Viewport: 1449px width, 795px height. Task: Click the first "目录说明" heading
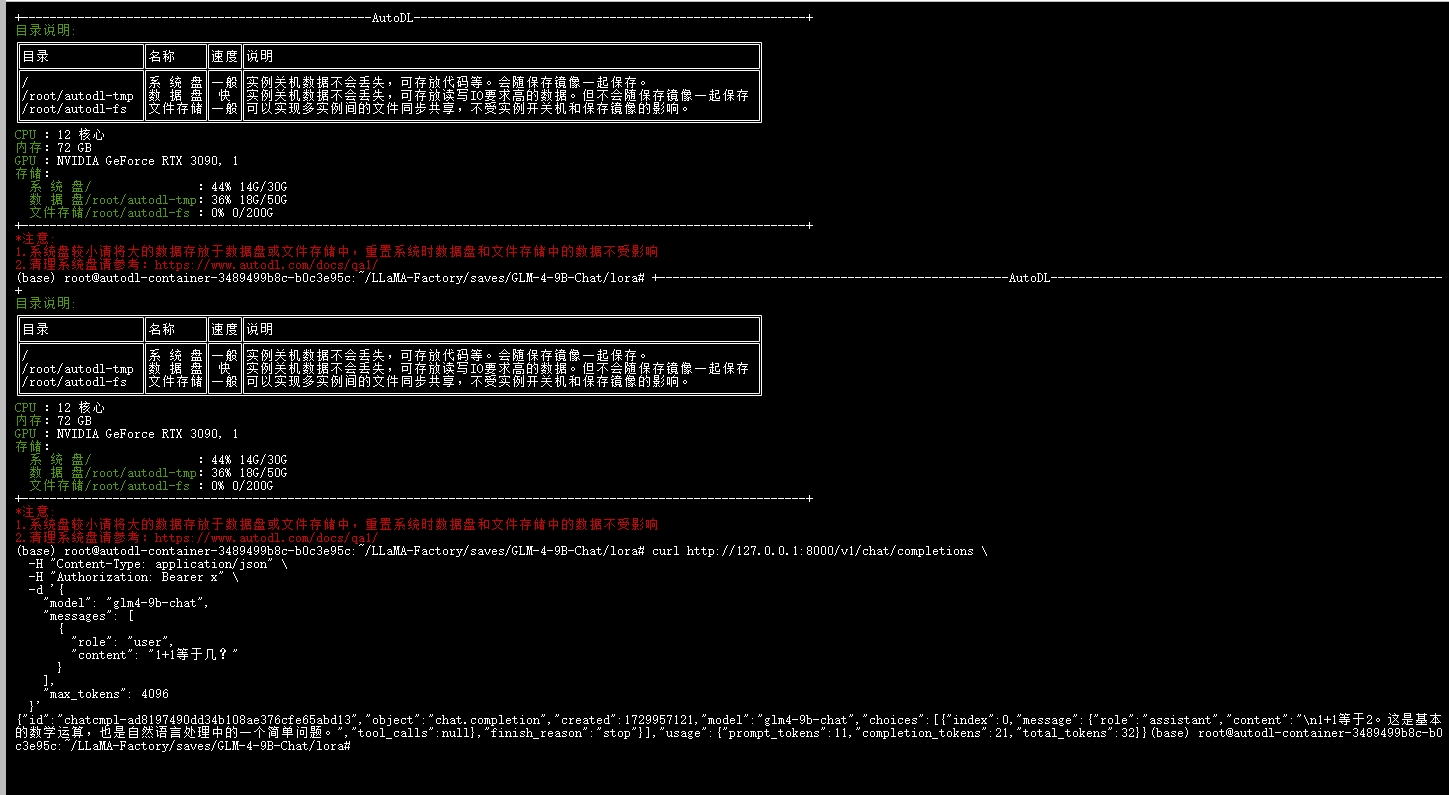point(45,30)
